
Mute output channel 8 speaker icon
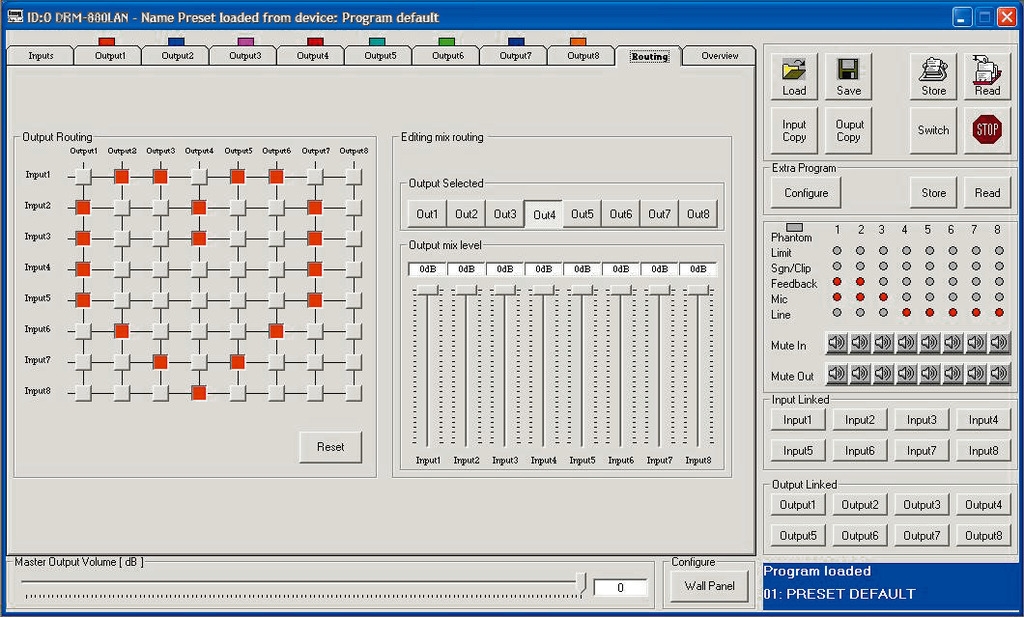point(999,373)
